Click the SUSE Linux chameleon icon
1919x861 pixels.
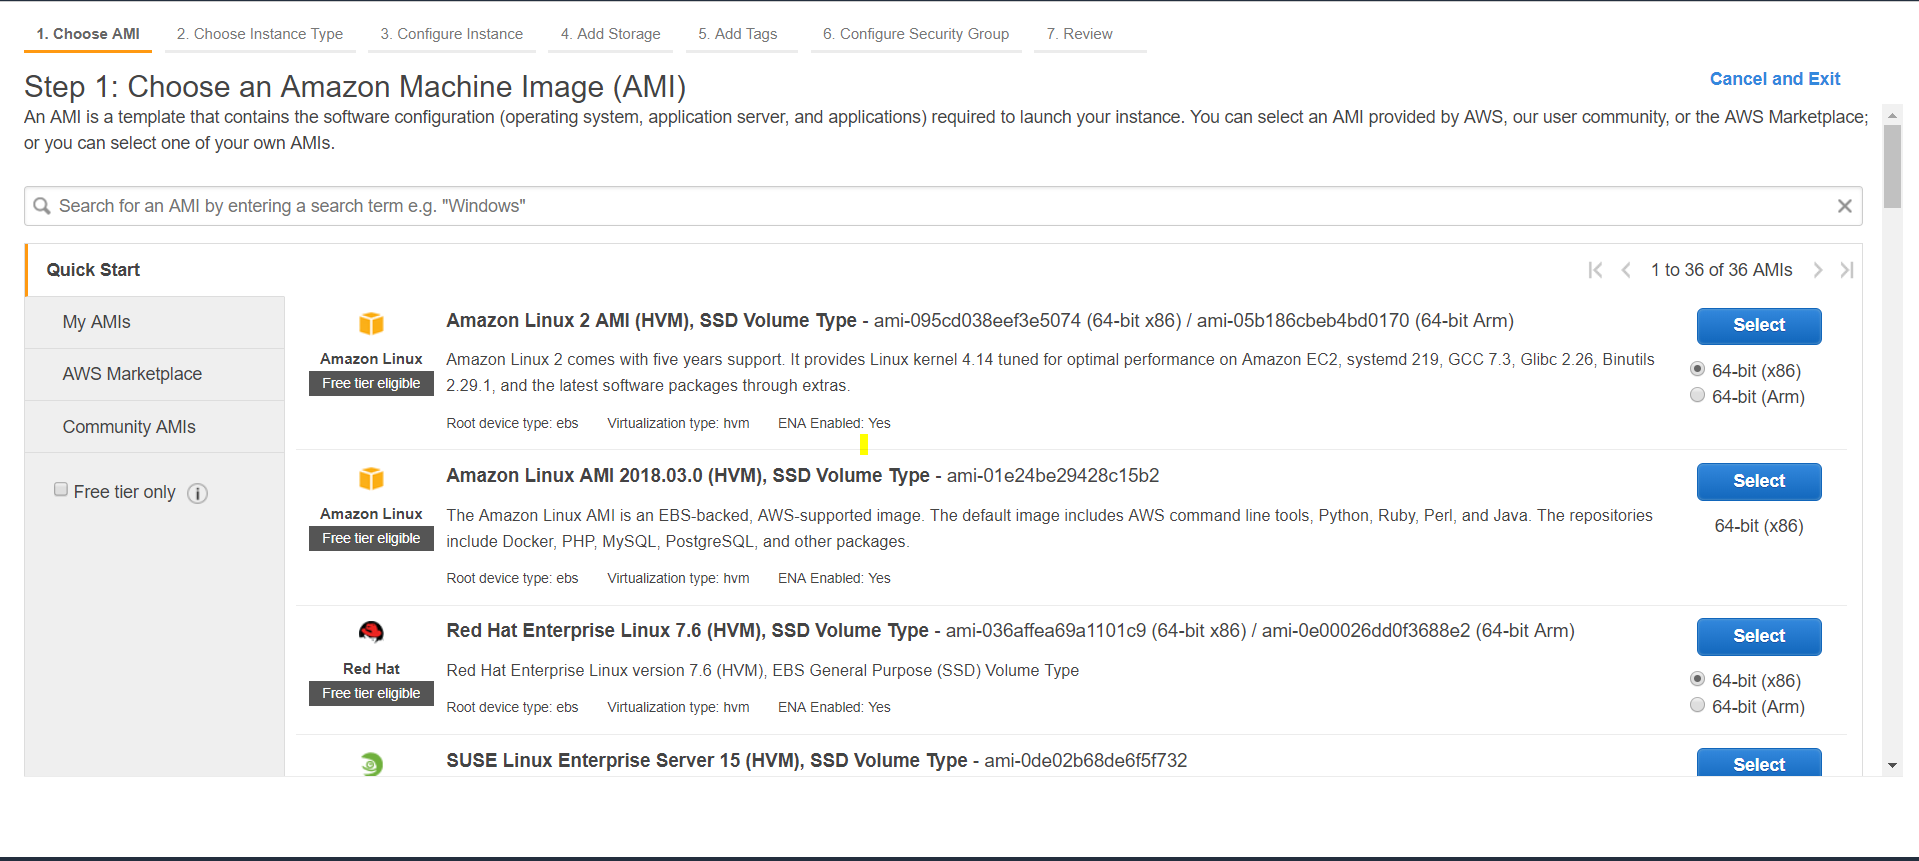371,764
